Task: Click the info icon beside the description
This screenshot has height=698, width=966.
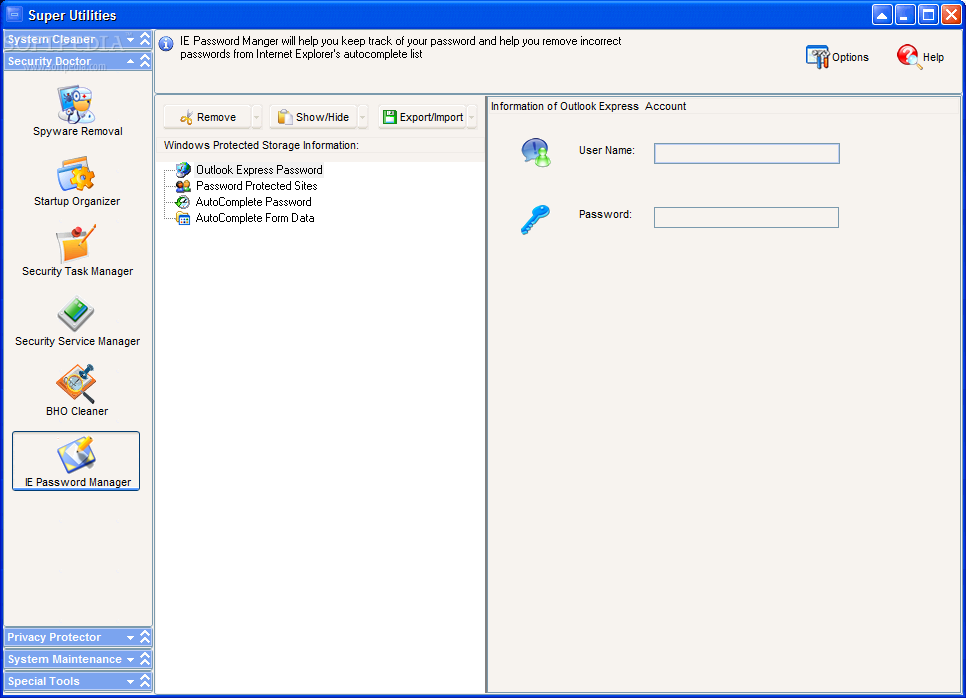Action: pyautogui.click(x=166, y=44)
